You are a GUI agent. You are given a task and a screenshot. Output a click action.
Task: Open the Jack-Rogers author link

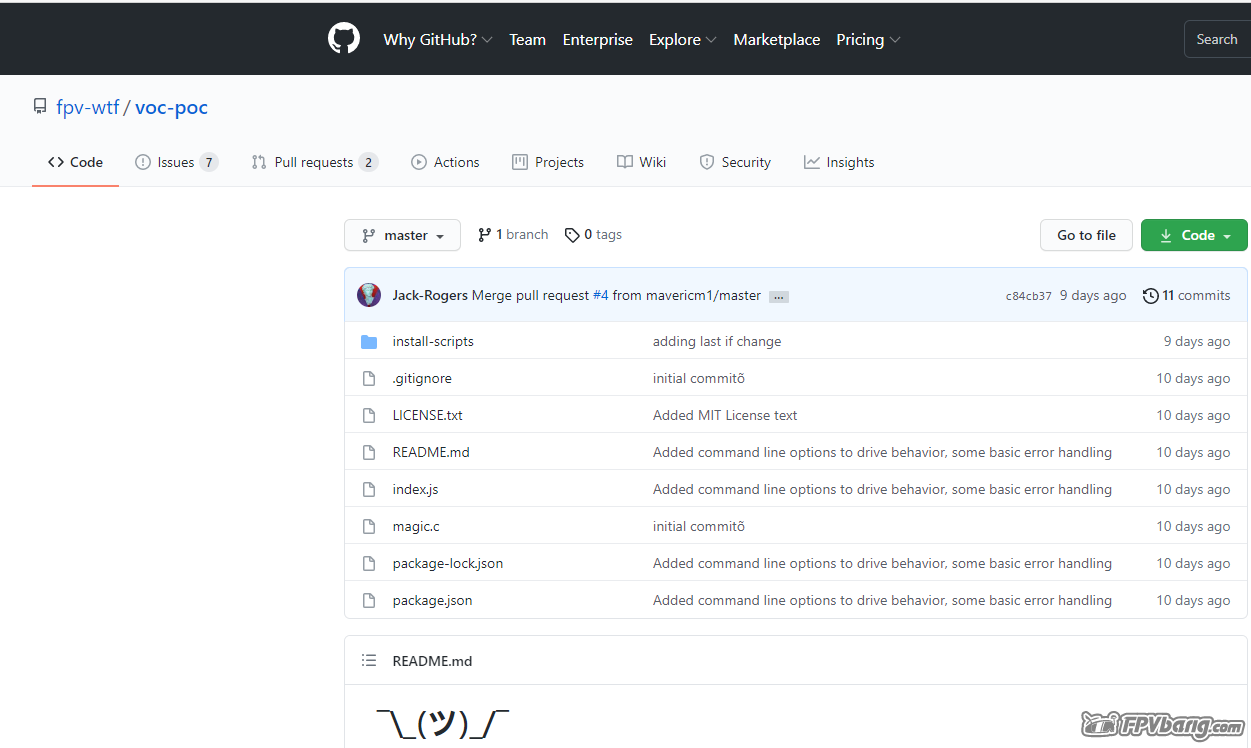[430, 295]
